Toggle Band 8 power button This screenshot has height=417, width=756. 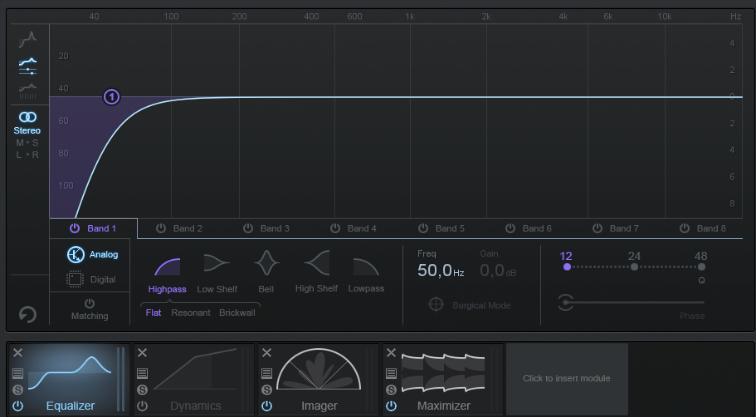coord(684,228)
